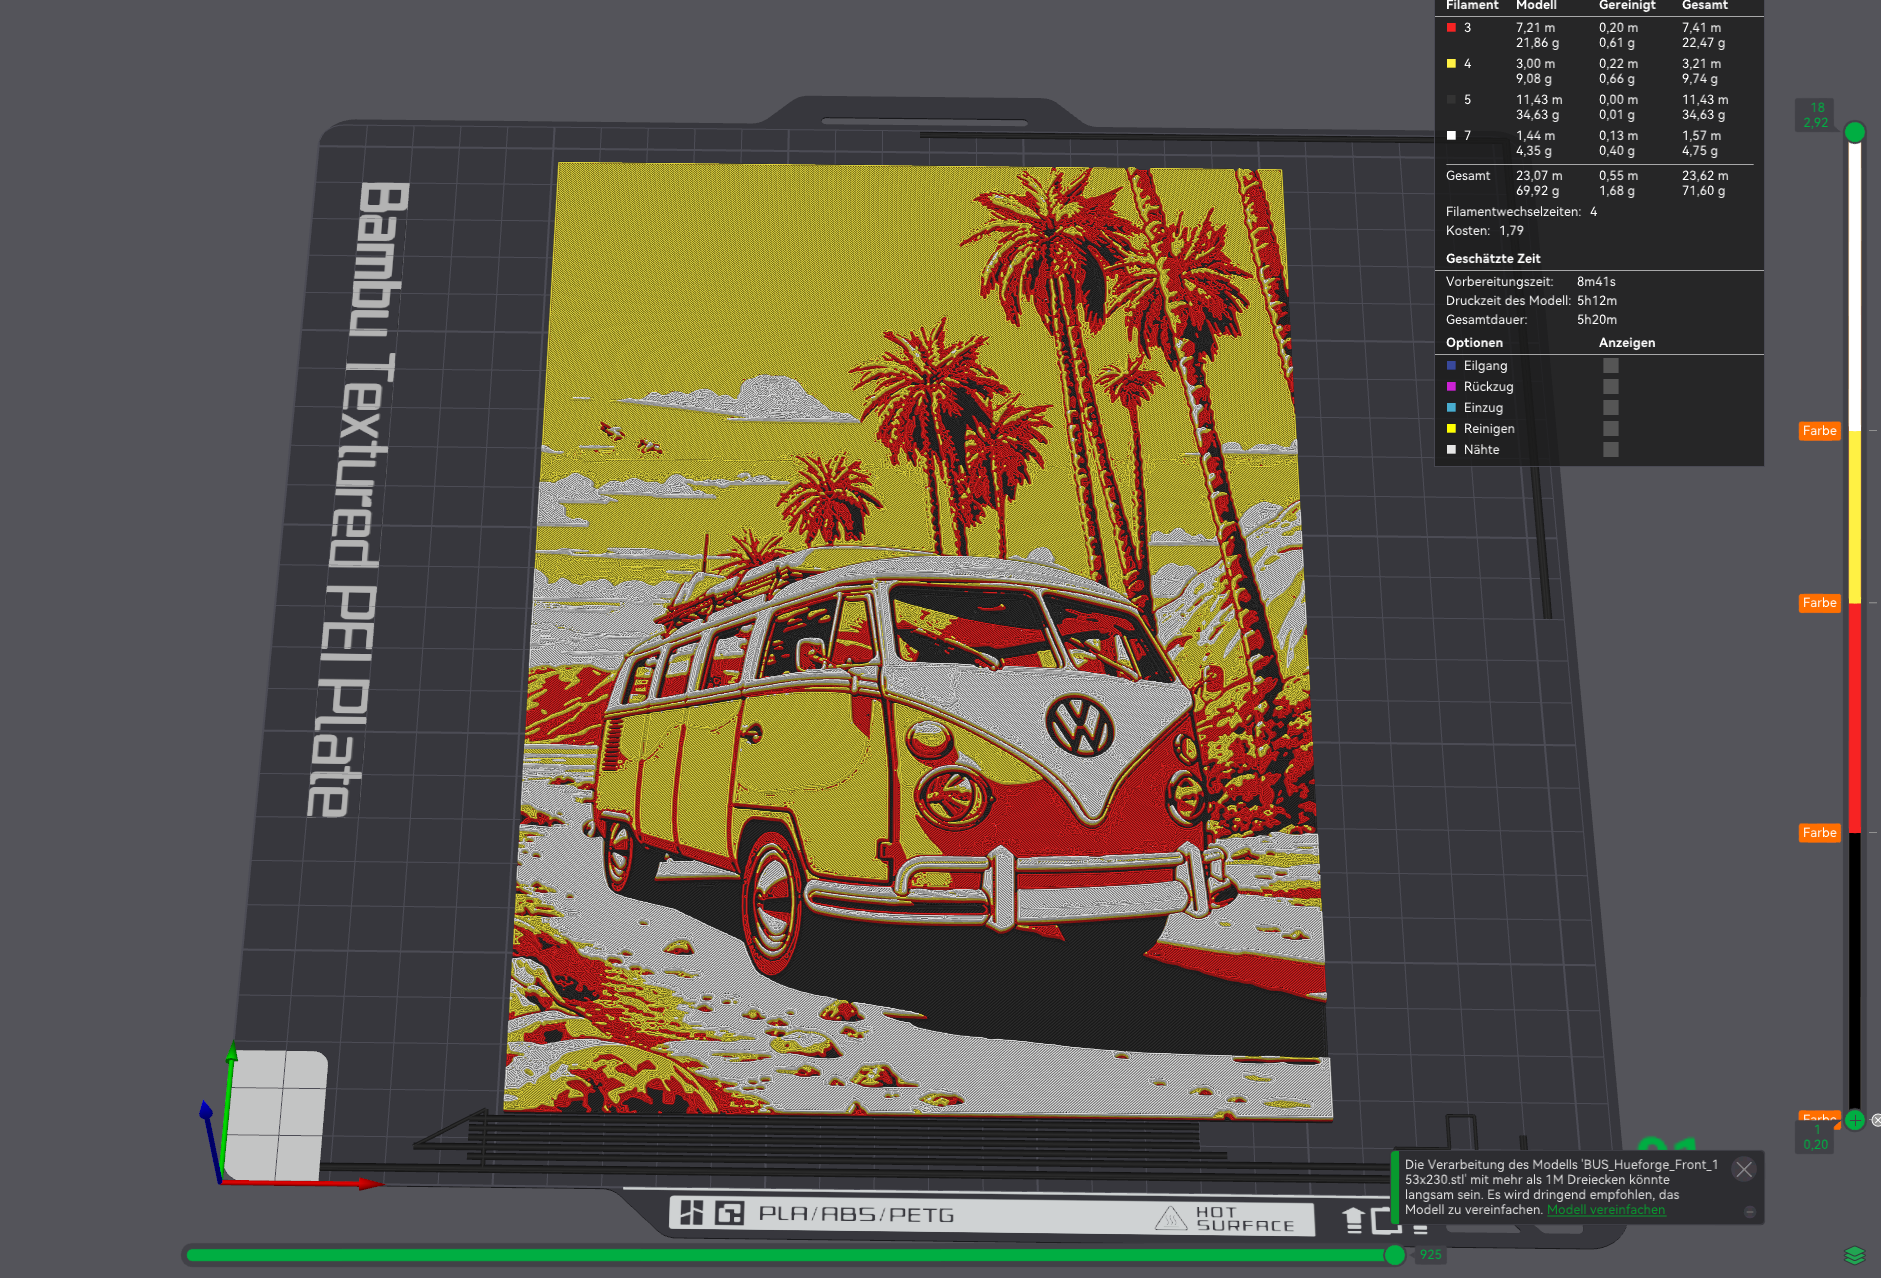Click the Druckzeit des Modells value 5h12m
The image size is (1881, 1278).
(x=1597, y=301)
